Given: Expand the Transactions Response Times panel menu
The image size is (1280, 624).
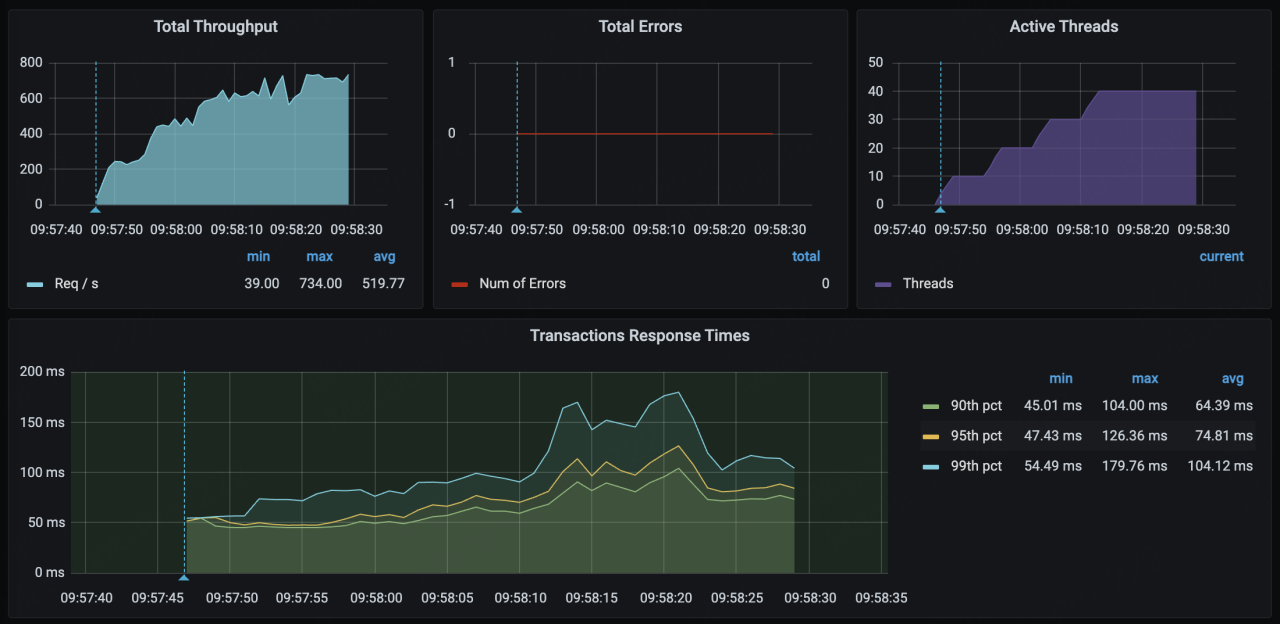Looking at the screenshot, I should (x=639, y=336).
